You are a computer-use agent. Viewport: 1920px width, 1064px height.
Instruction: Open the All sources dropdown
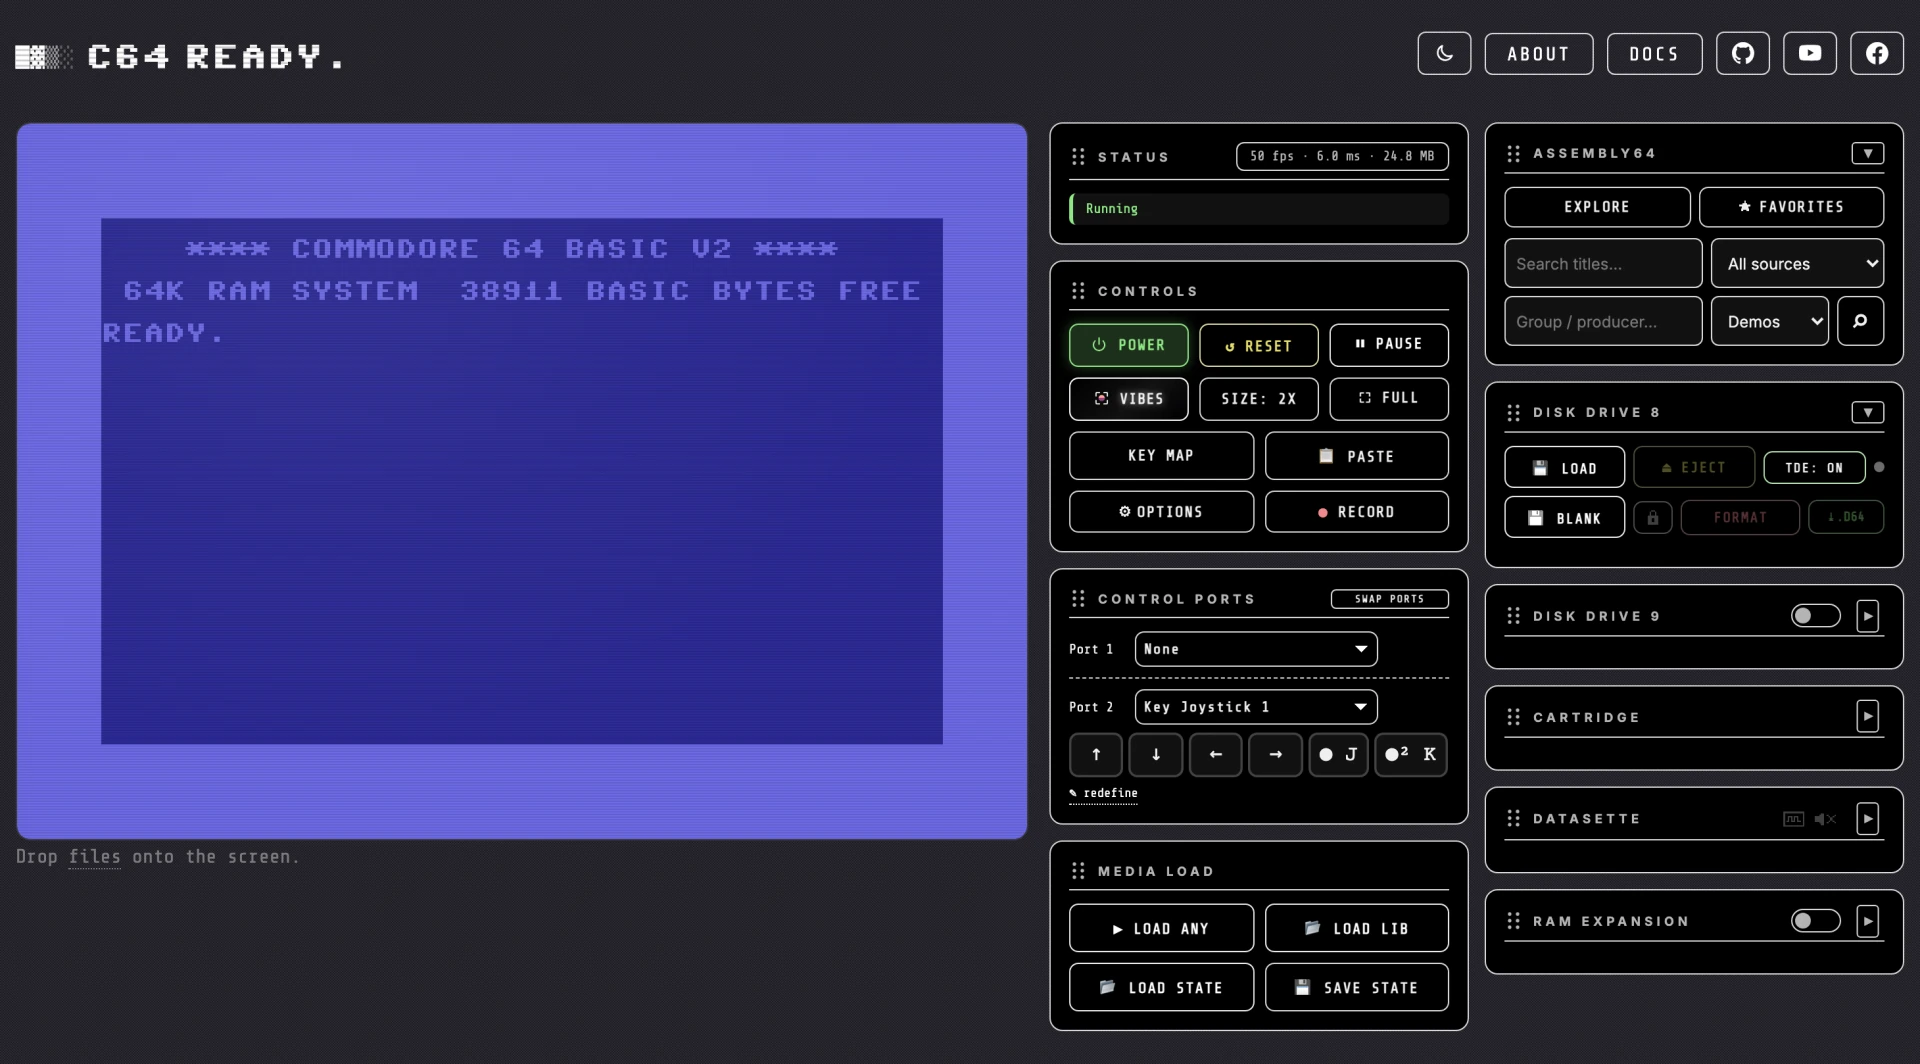click(1797, 264)
